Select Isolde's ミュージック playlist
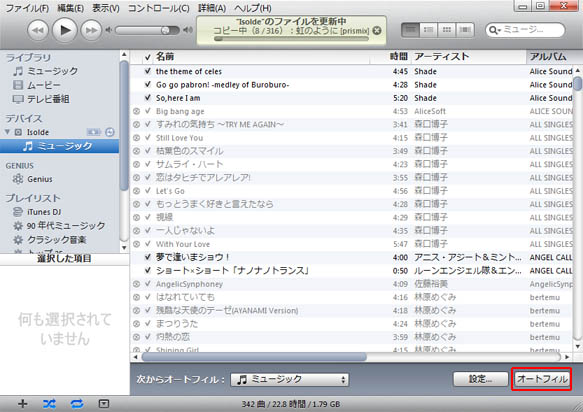This screenshot has height=412, width=583. click(x=59, y=146)
